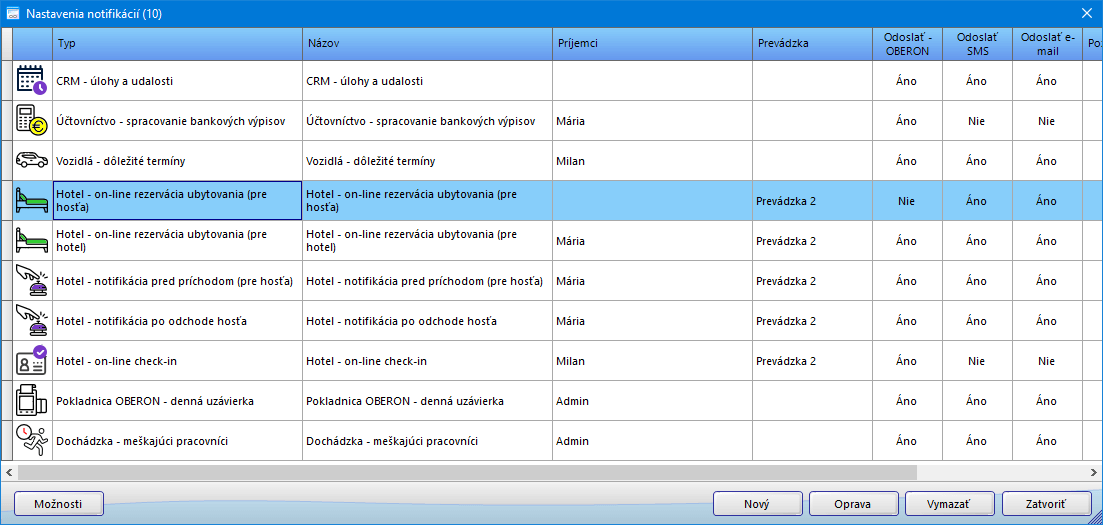This screenshot has height=525, width=1103.
Task: Click the Oprava button
Action: pos(853,503)
